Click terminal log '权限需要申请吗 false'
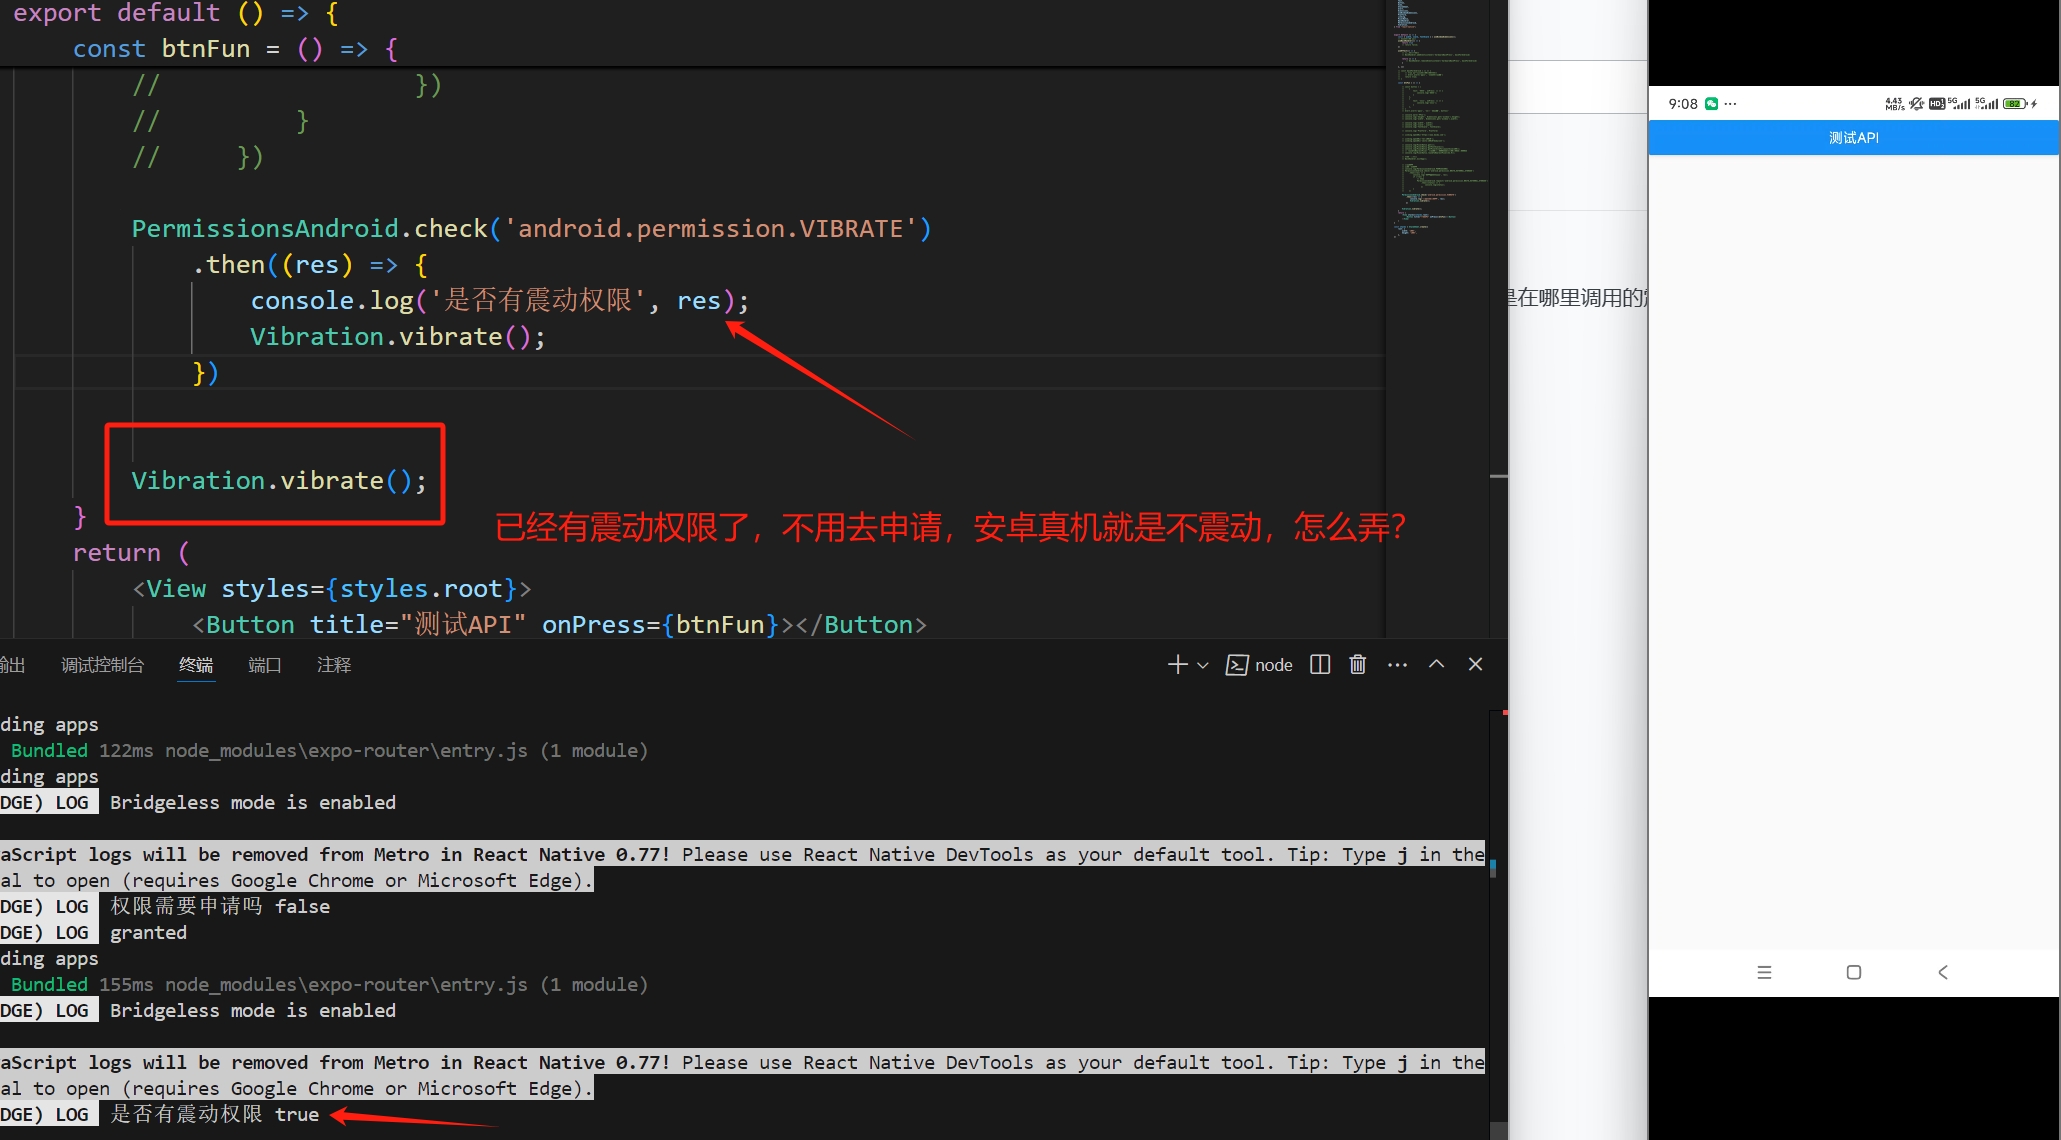 point(219,906)
